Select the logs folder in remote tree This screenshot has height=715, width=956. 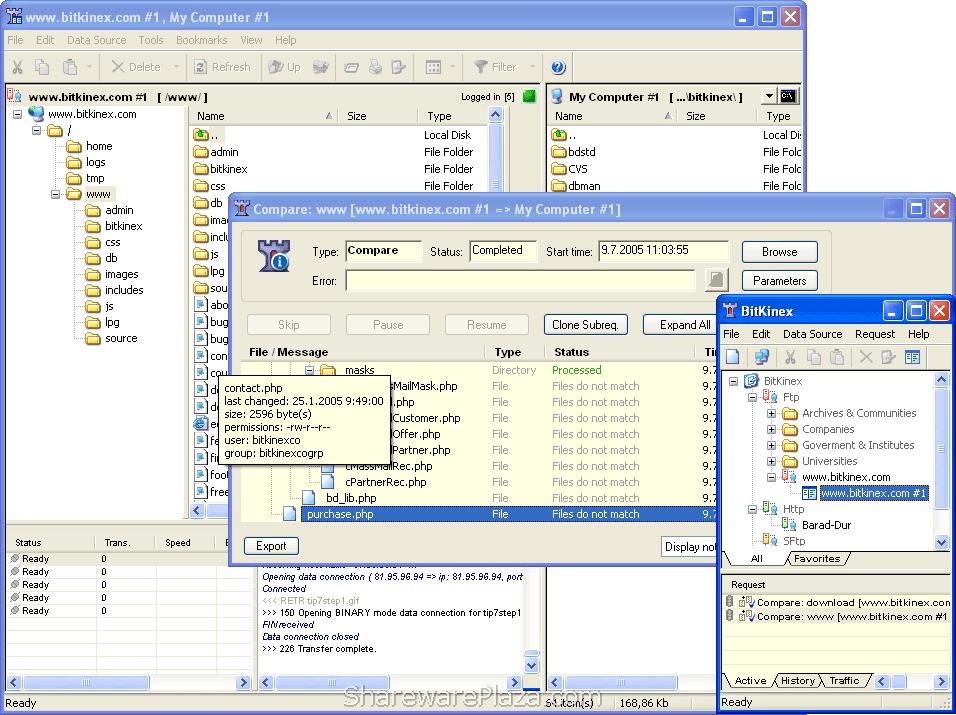coord(95,162)
